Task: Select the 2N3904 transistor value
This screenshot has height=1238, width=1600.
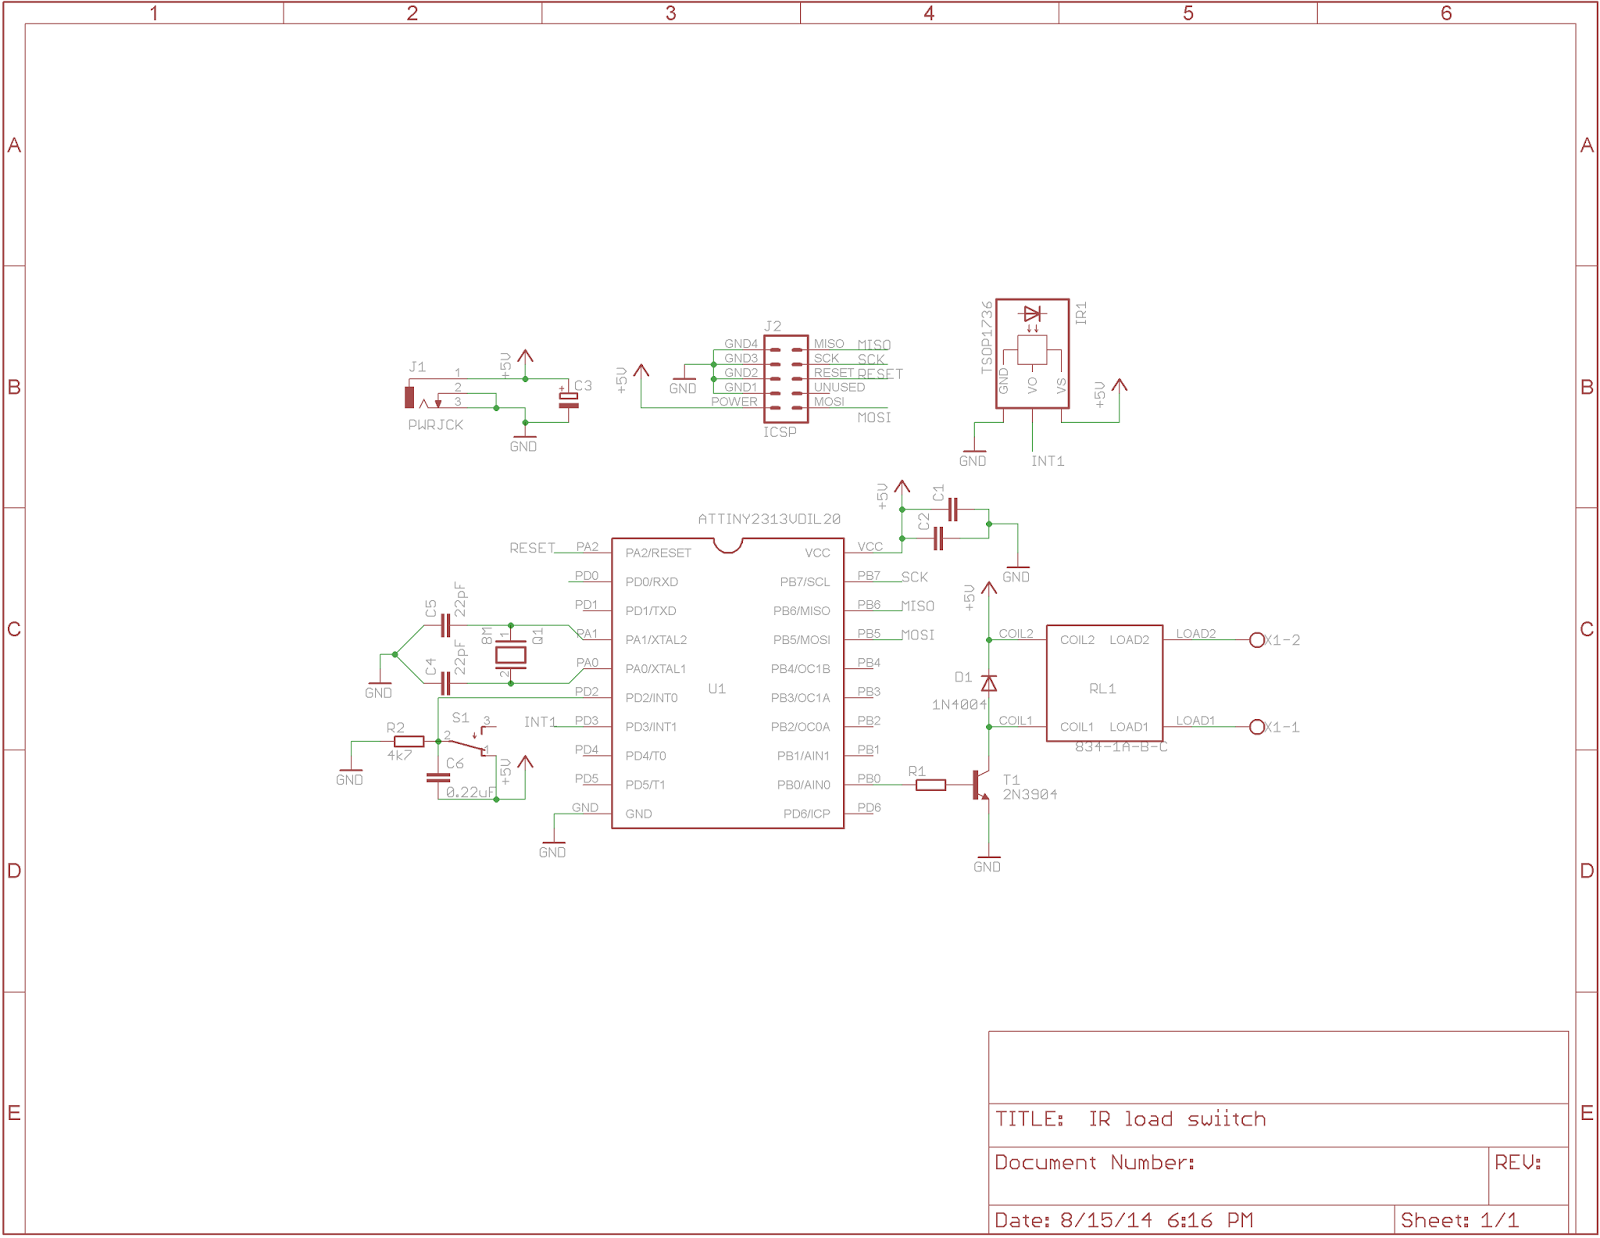Action: click(1030, 795)
